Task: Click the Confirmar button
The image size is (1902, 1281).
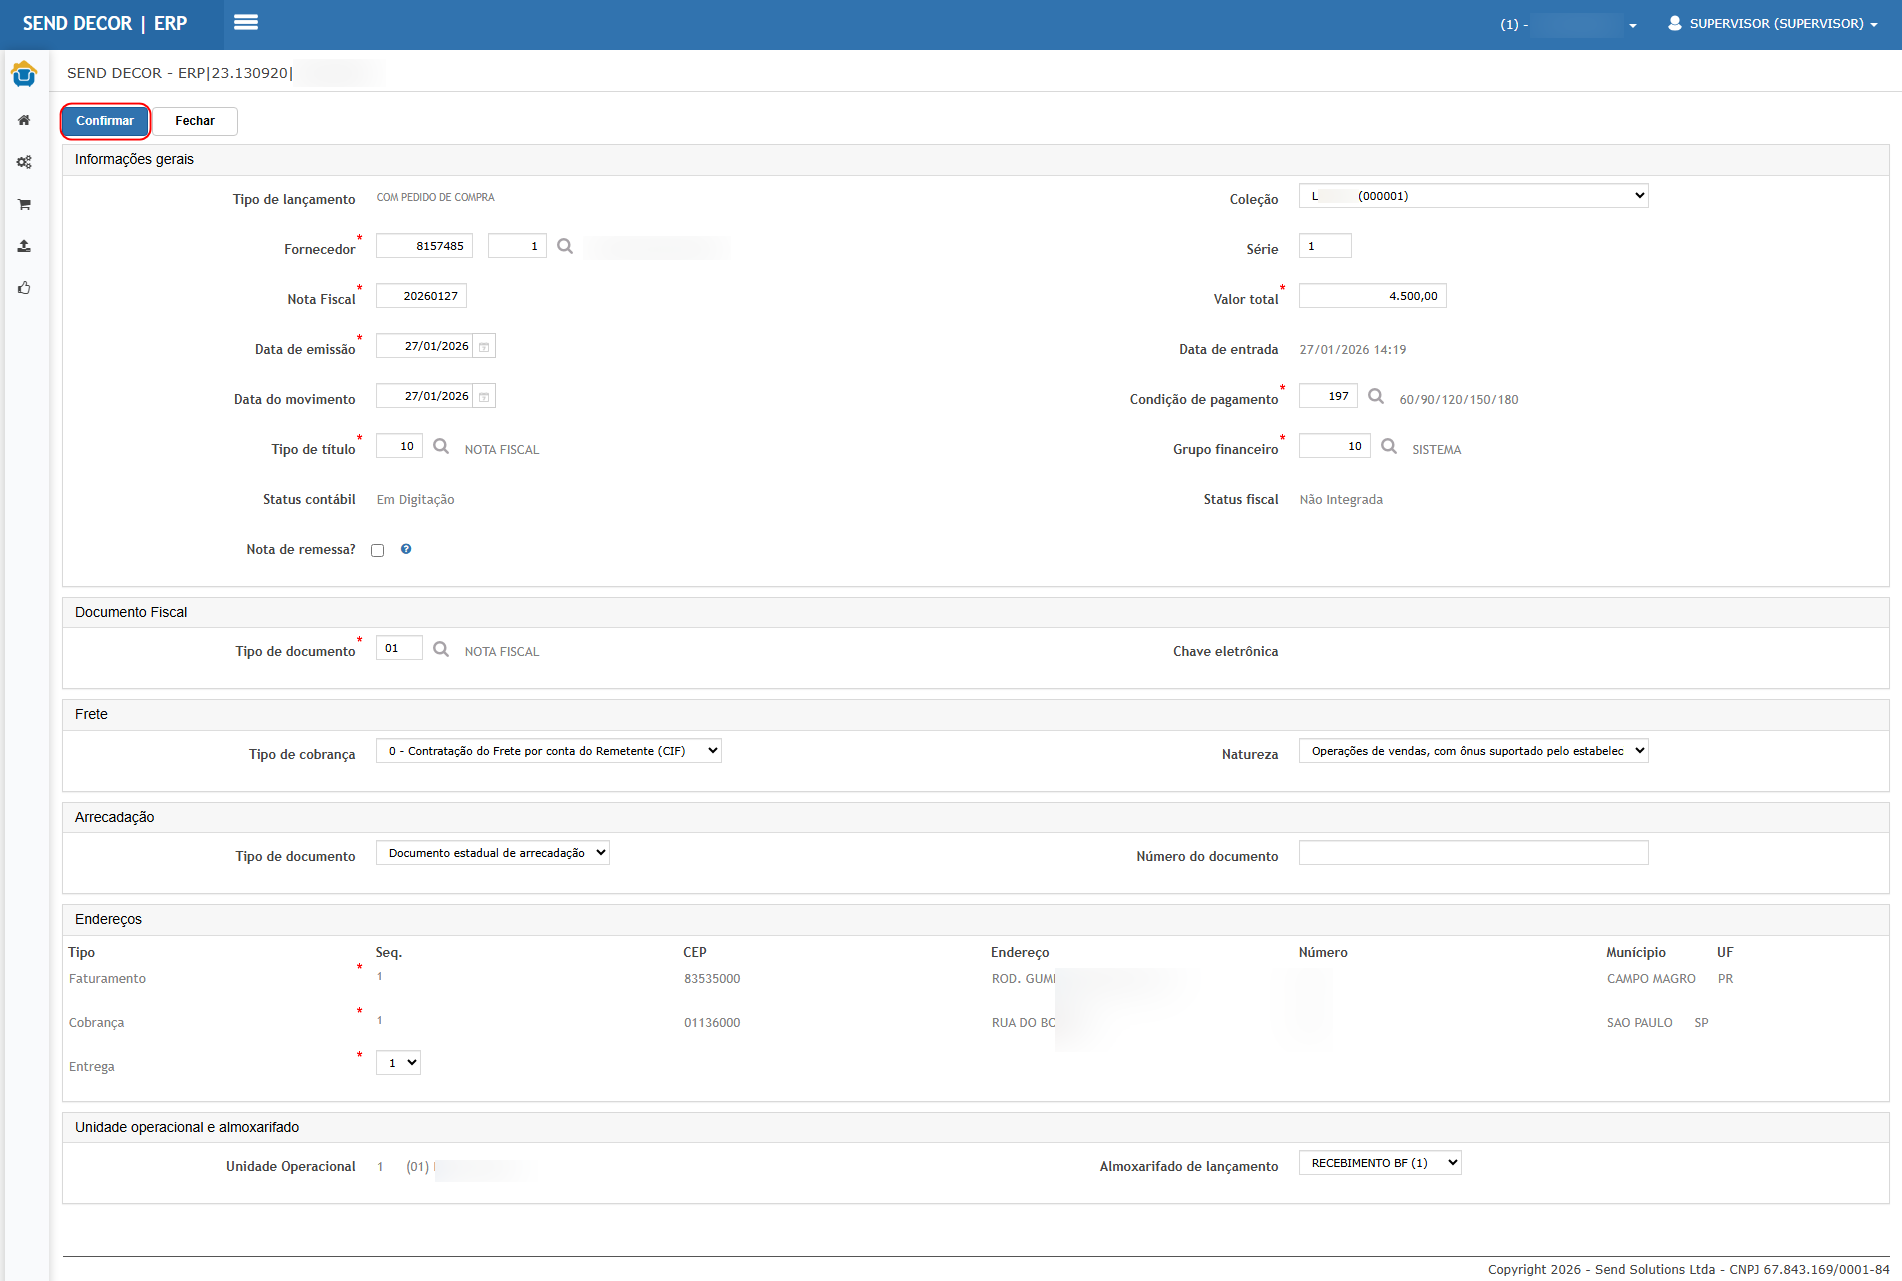Action: tap(105, 121)
